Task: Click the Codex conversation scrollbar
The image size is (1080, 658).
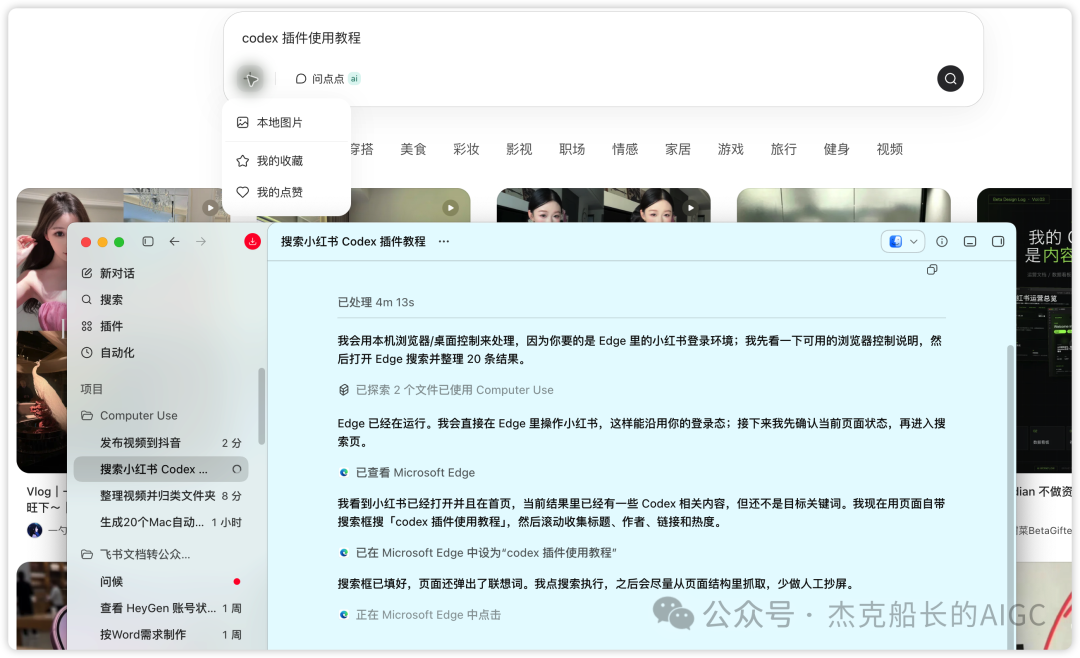Action: [1010, 496]
